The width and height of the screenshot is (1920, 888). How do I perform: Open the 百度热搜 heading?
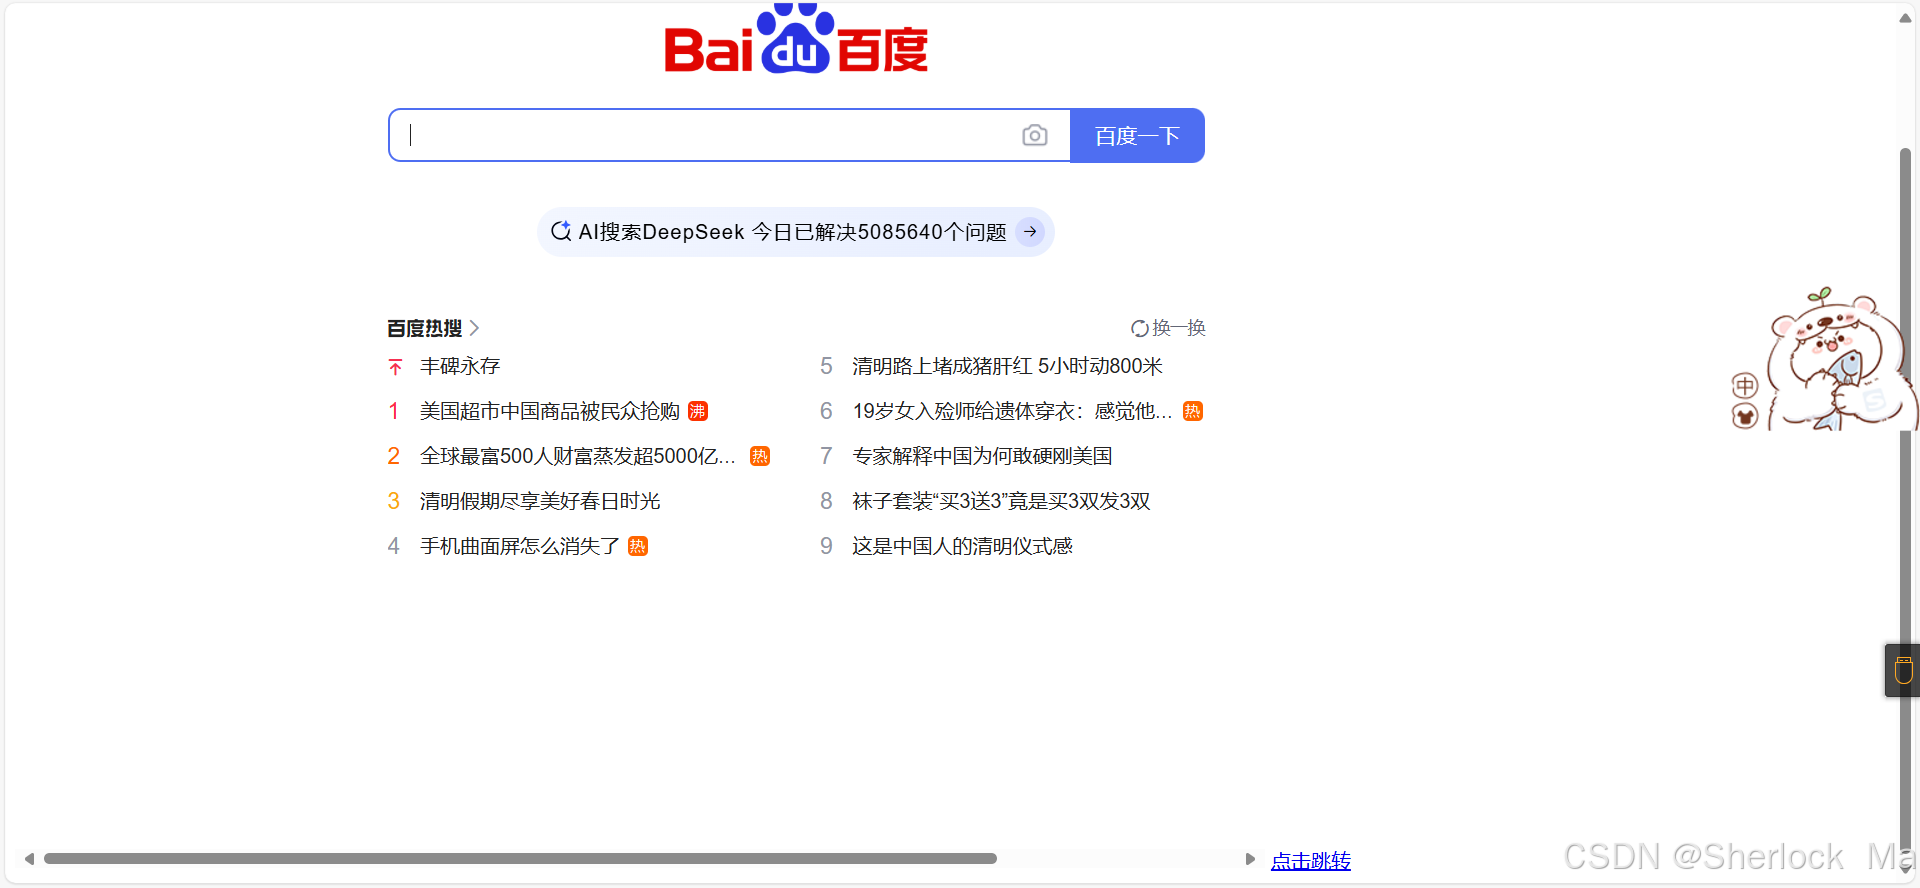(x=425, y=328)
